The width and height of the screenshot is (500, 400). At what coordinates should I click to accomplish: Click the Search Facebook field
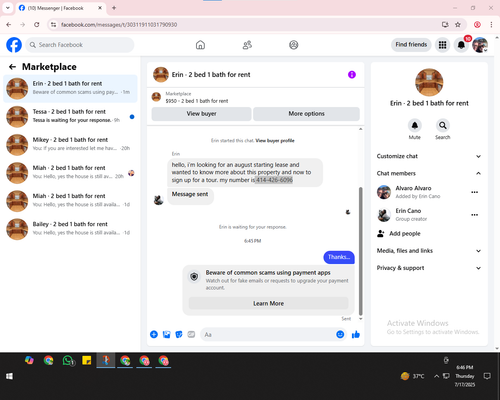click(x=80, y=45)
